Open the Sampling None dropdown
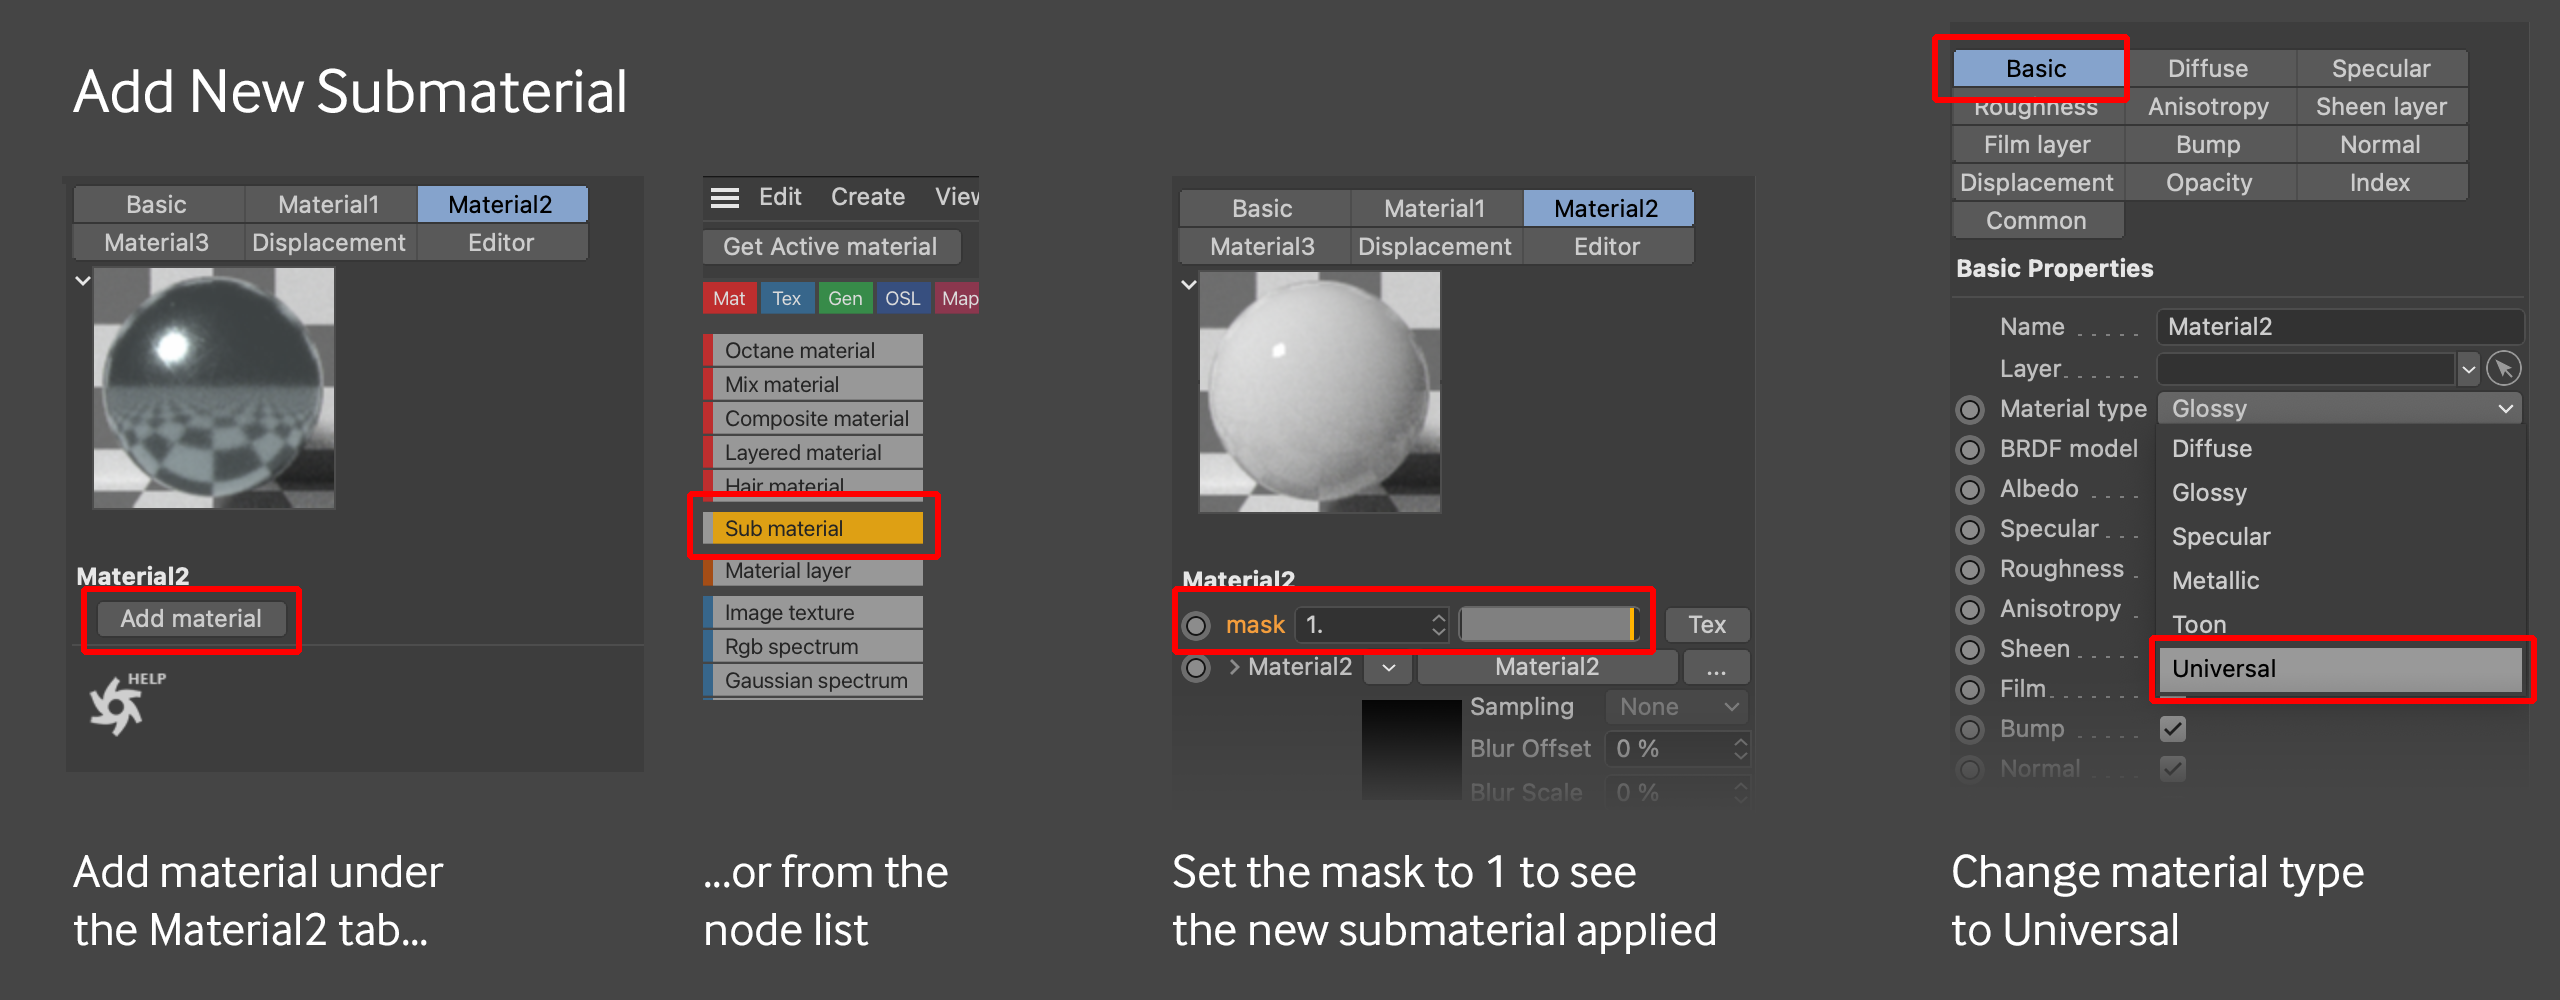This screenshot has width=2560, height=1000. (x=1677, y=707)
